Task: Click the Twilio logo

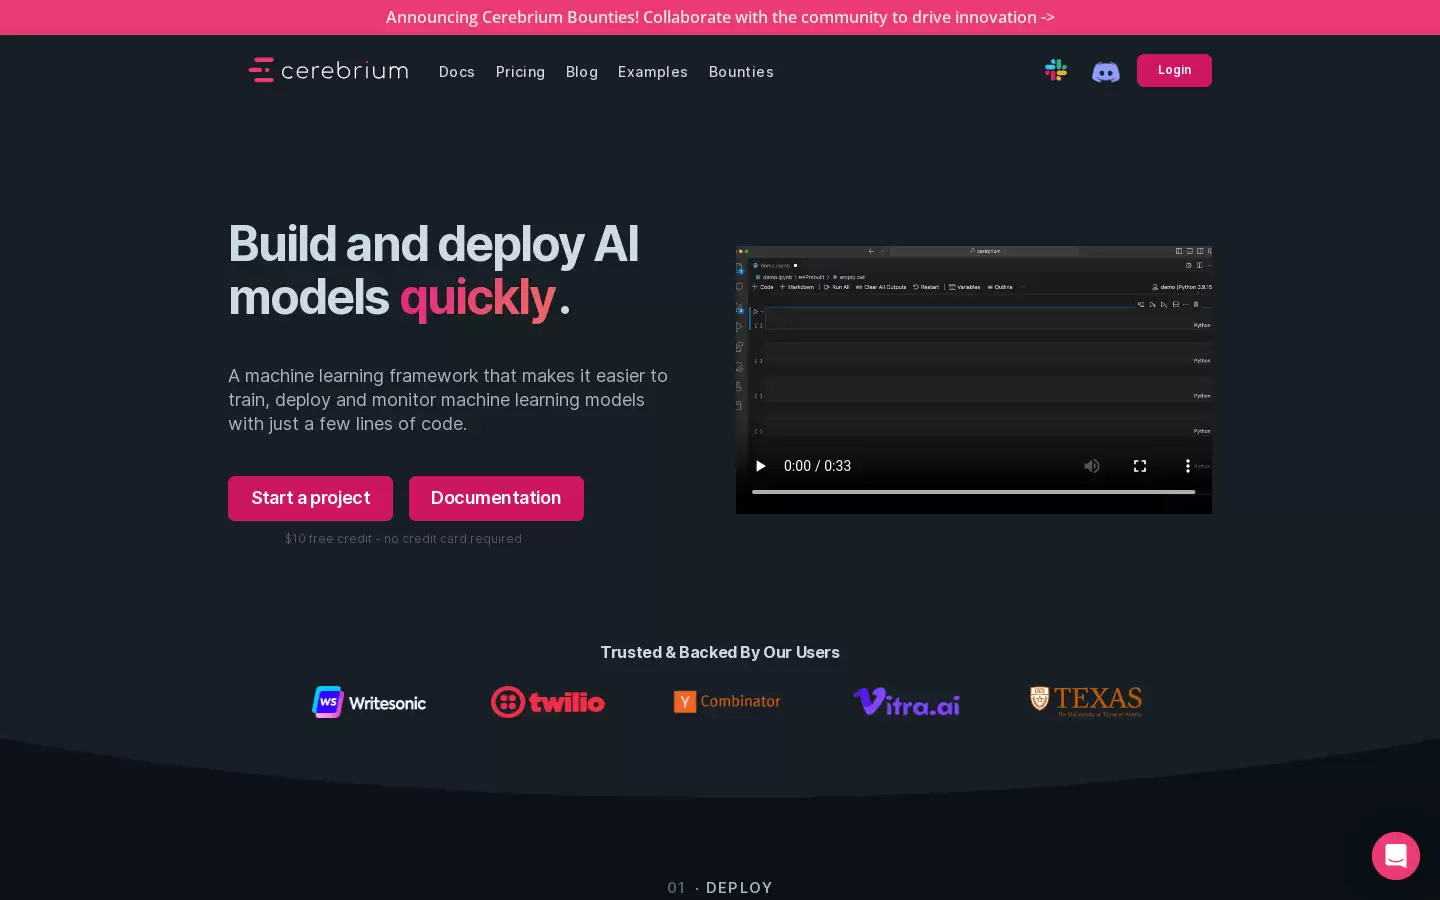Action: point(548,702)
